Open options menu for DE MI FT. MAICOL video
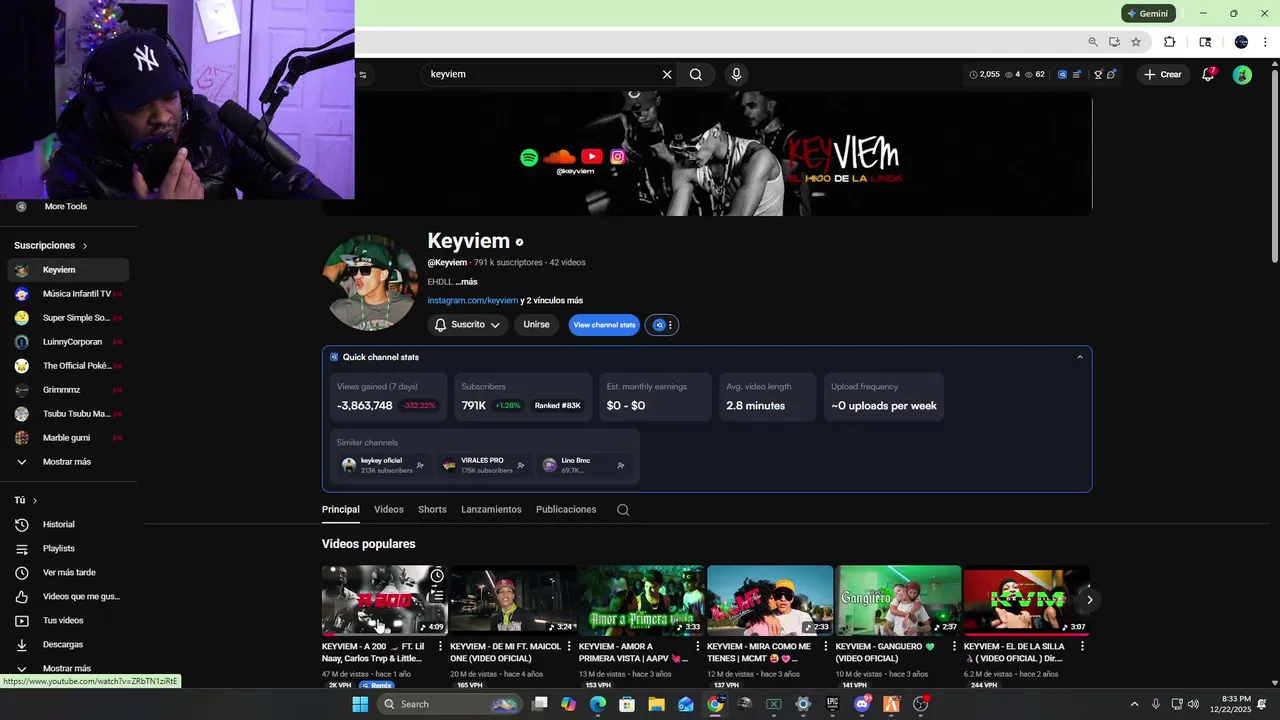 568,647
